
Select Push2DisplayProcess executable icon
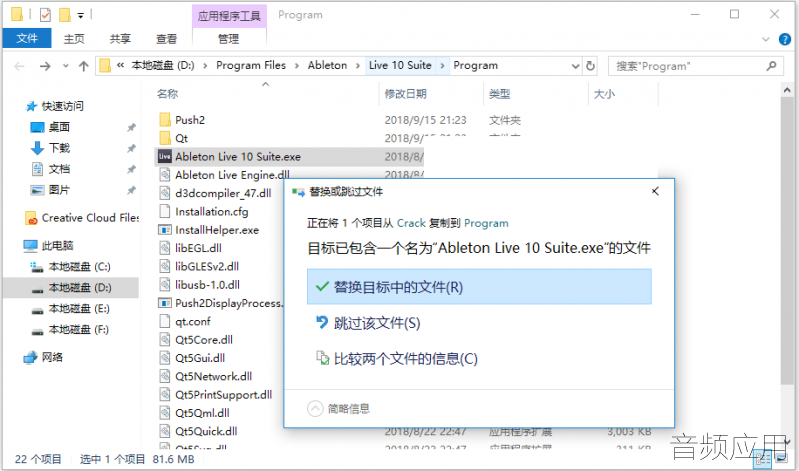coord(165,303)
